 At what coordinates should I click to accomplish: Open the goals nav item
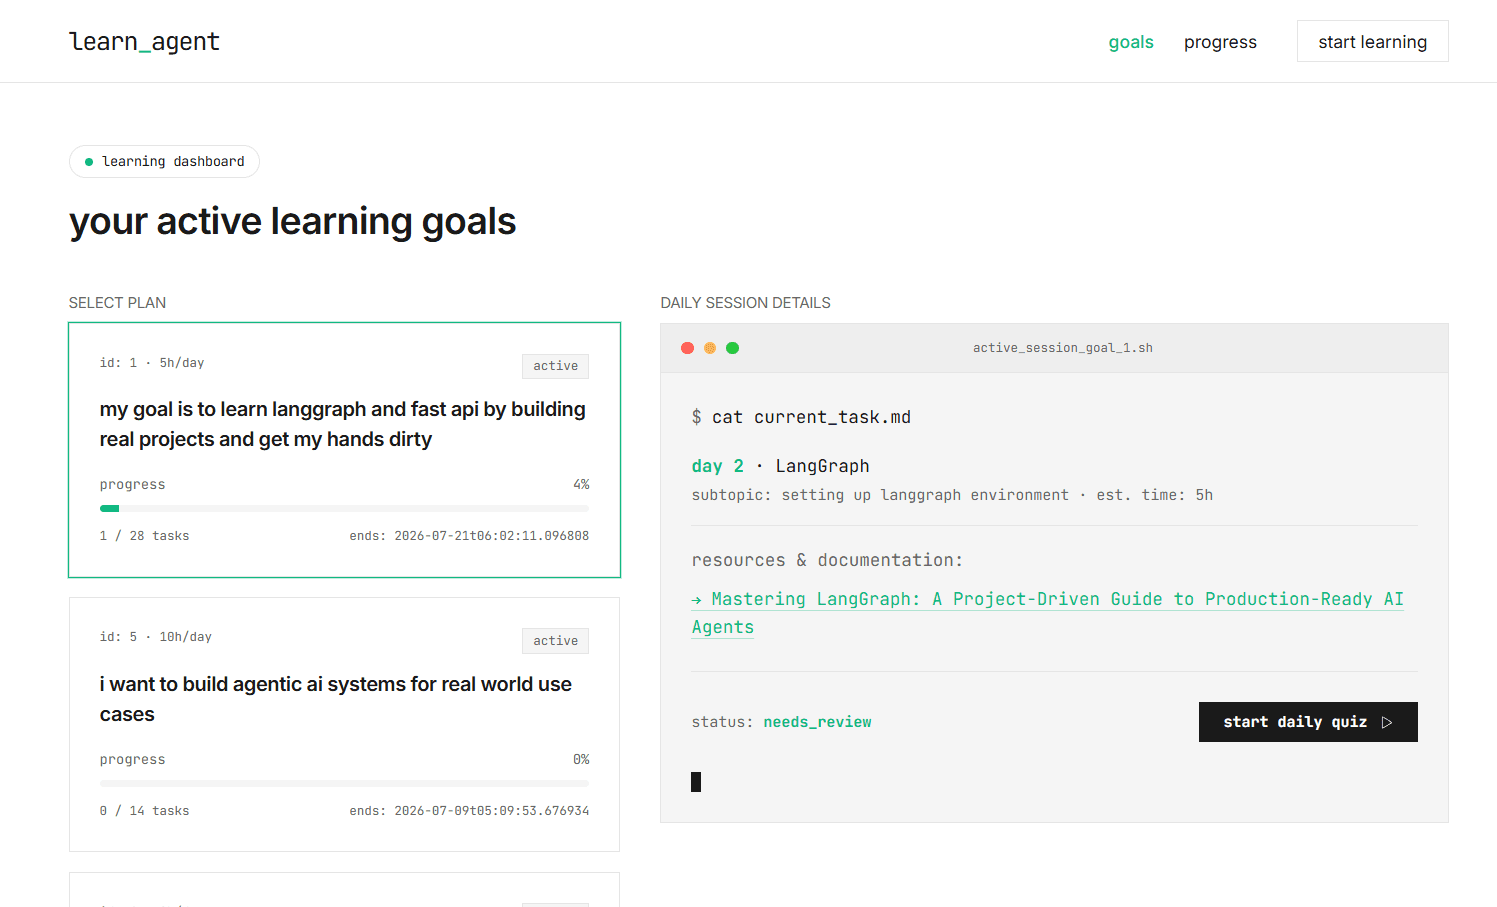tap(1131, 42)
